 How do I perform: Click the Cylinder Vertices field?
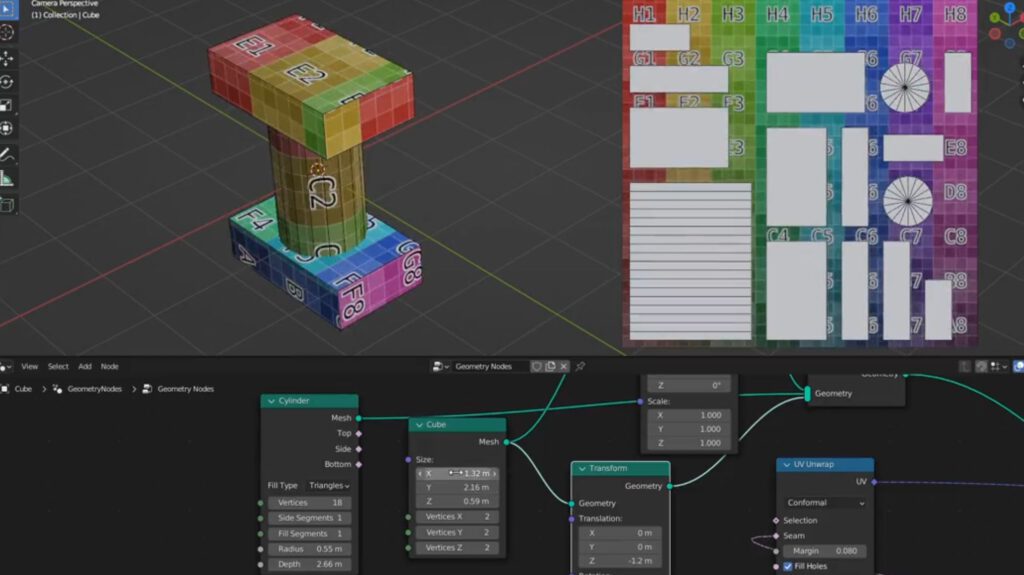(310, 502)
